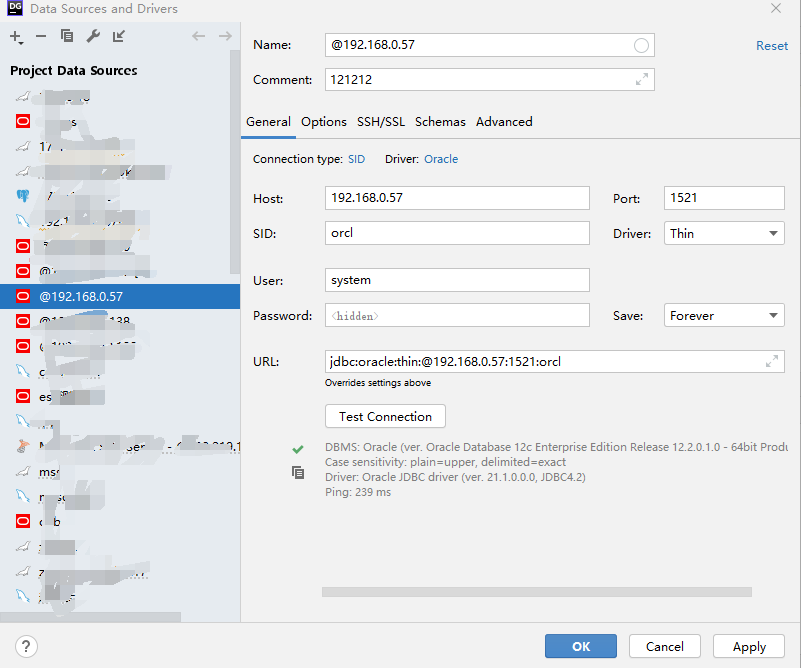Open the help question mark button

coord(27,646)
